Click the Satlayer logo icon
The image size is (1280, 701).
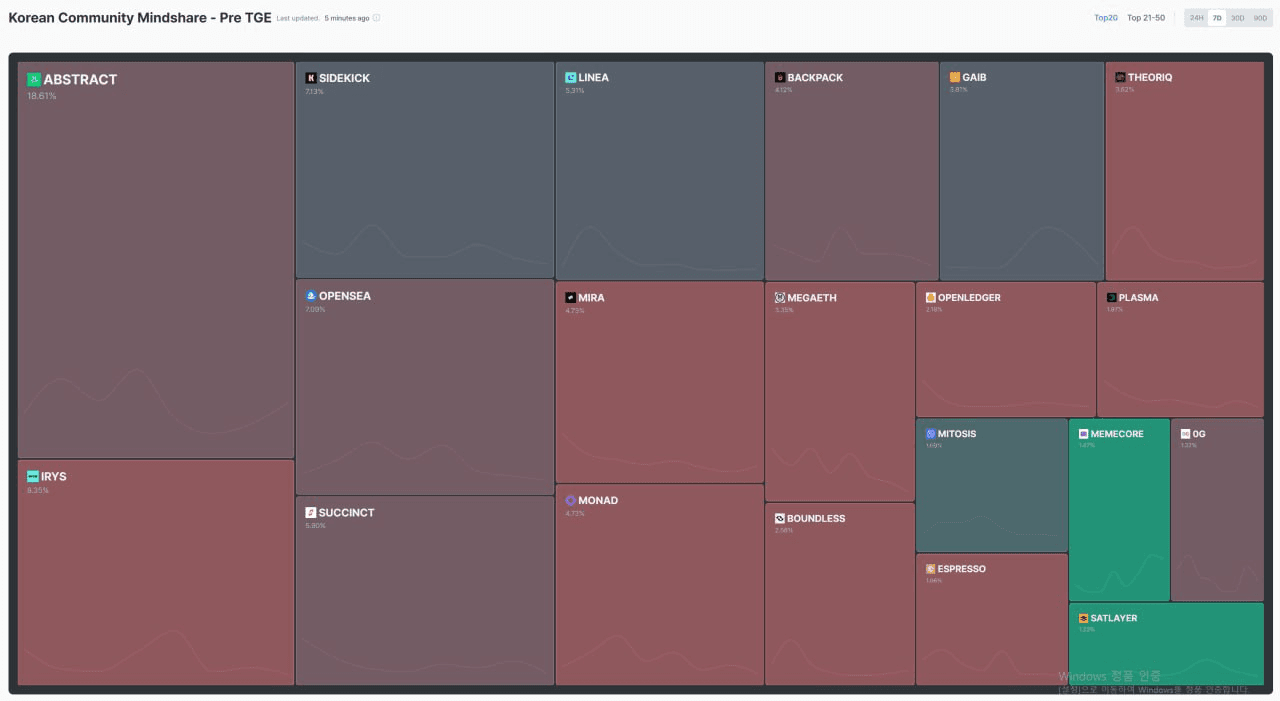click(1083, 618)
